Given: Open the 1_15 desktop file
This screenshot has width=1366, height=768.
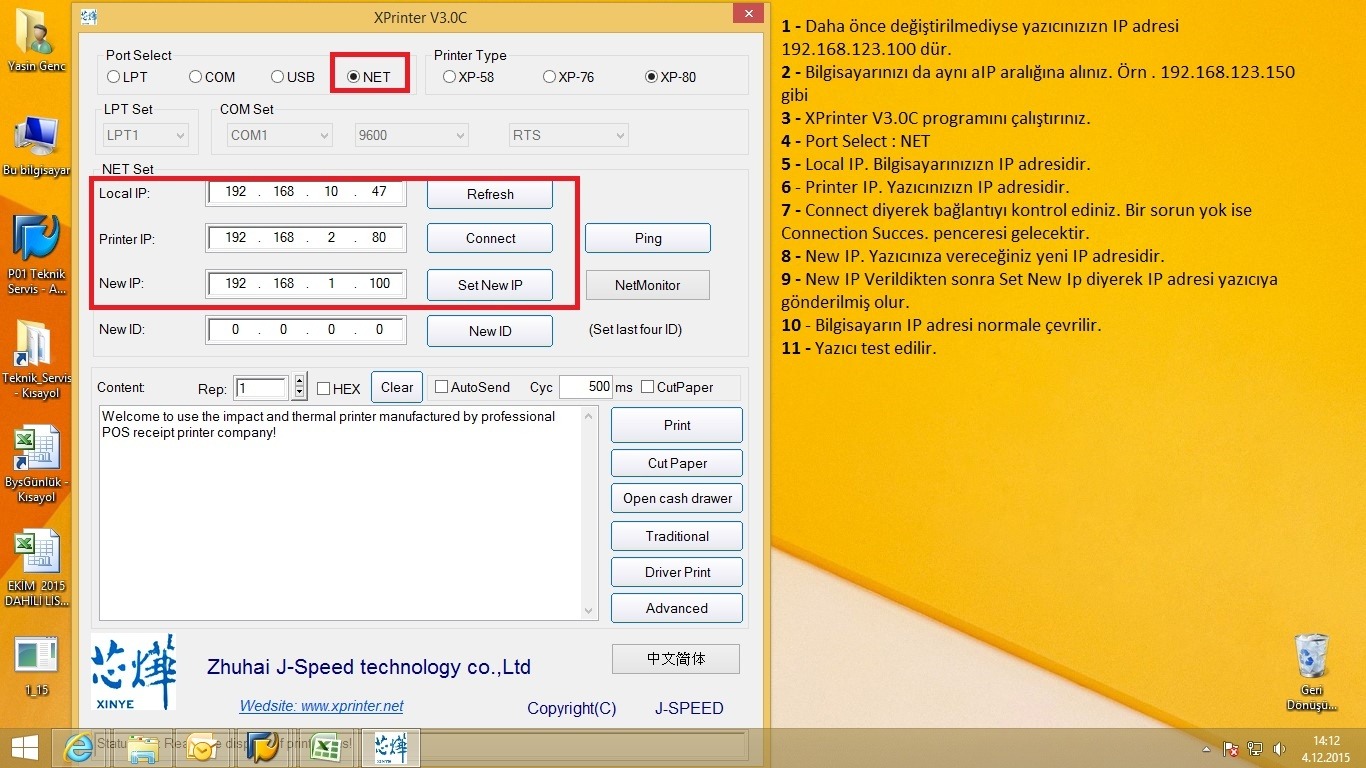Looking at the screenshot, I should click(37, 667).
